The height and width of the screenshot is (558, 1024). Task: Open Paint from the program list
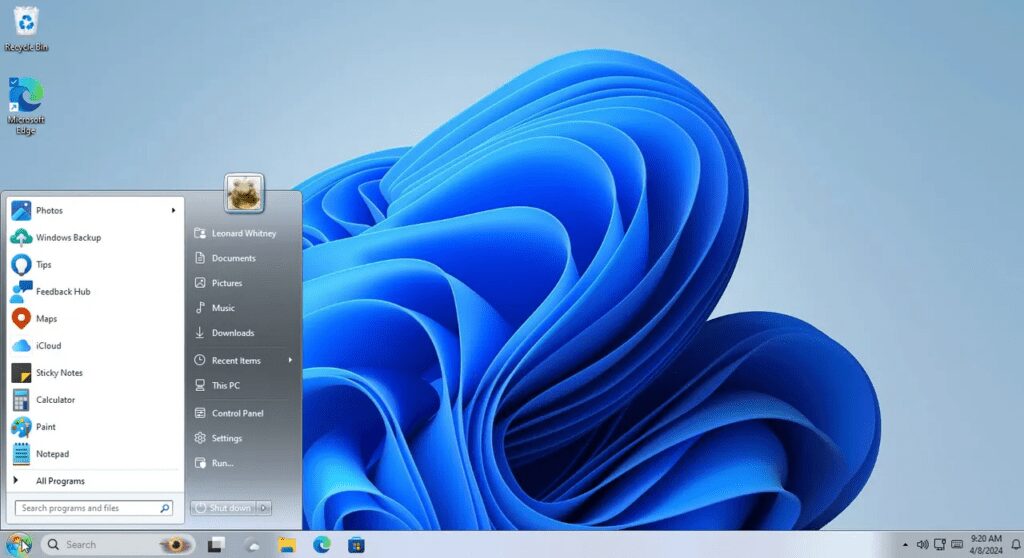pos(45,427)
